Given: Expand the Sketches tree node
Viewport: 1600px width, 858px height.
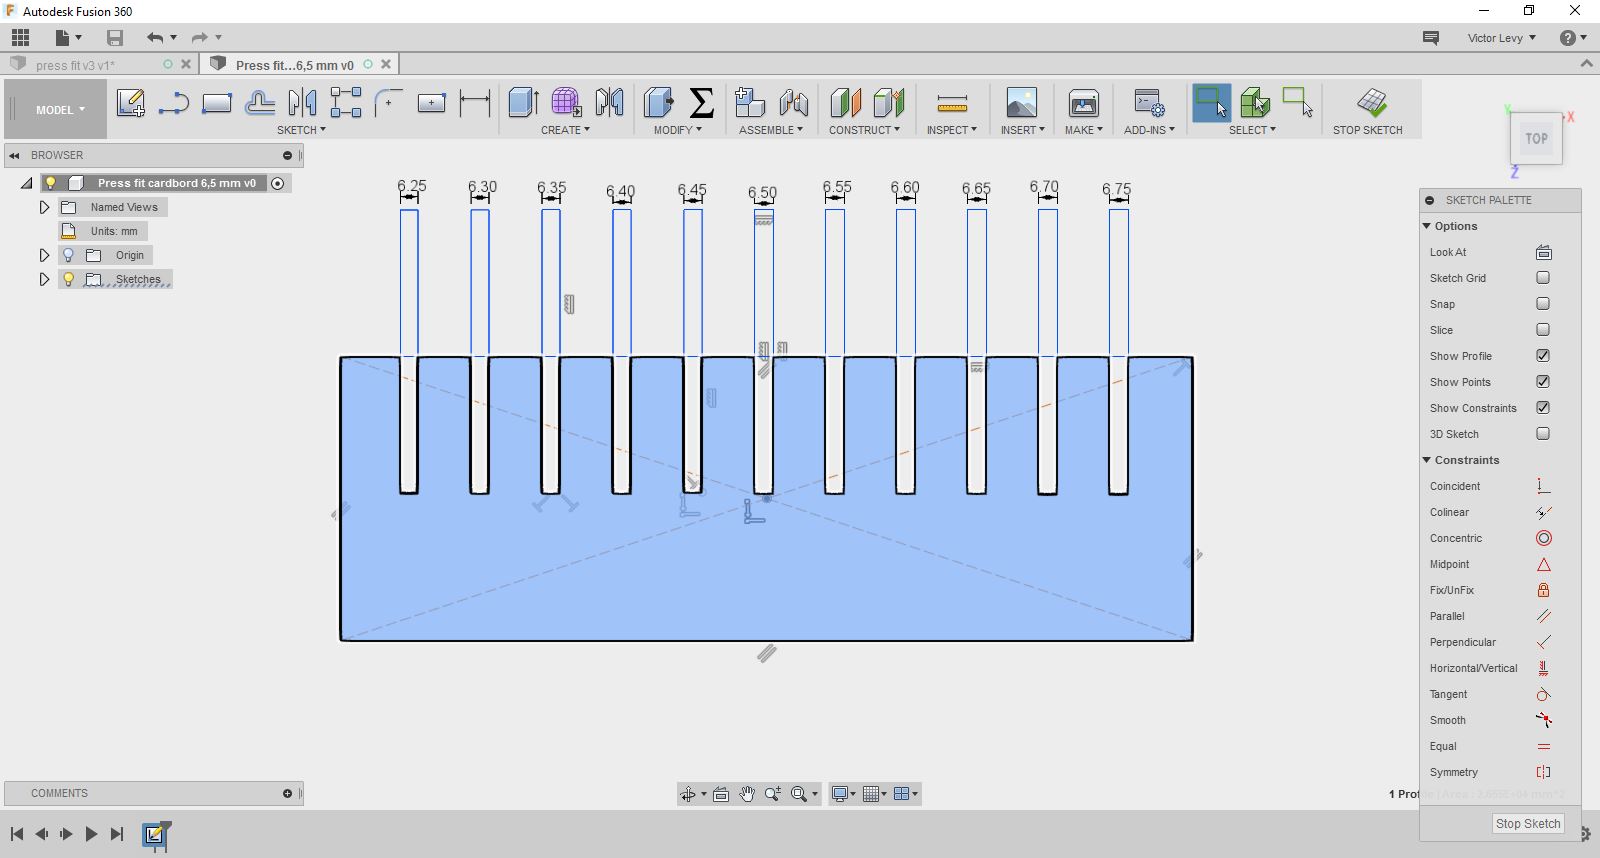Looking at the screenshot, I should pyautogui.click(x=44, y=279).
